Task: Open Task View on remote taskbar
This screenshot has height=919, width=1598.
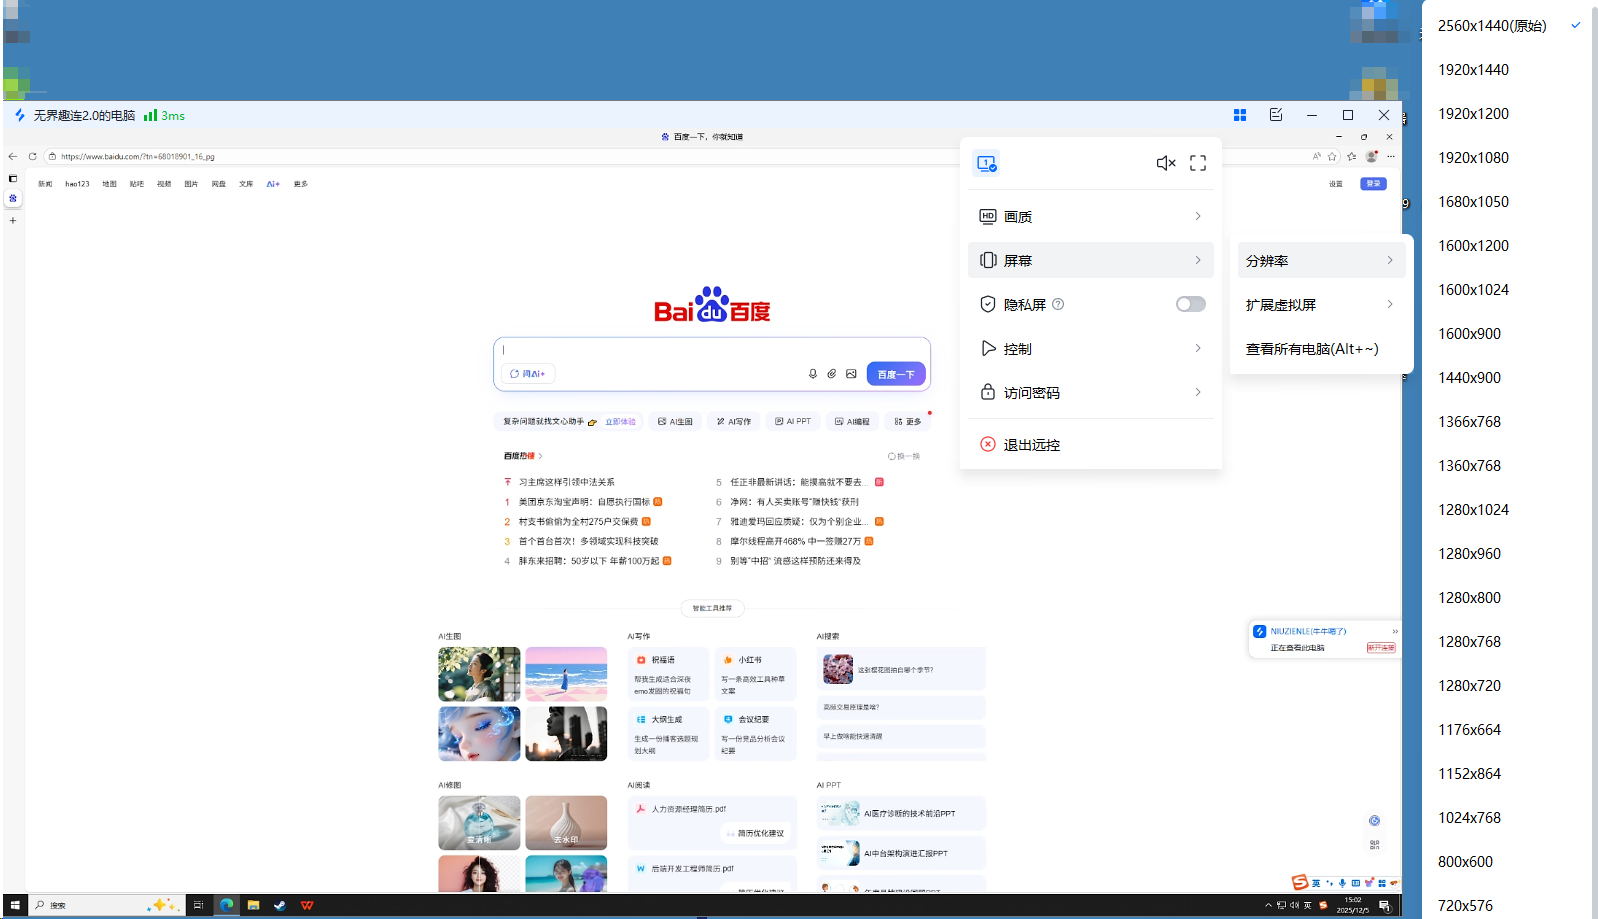Action: pyautogui.click(x=198, y=905)
